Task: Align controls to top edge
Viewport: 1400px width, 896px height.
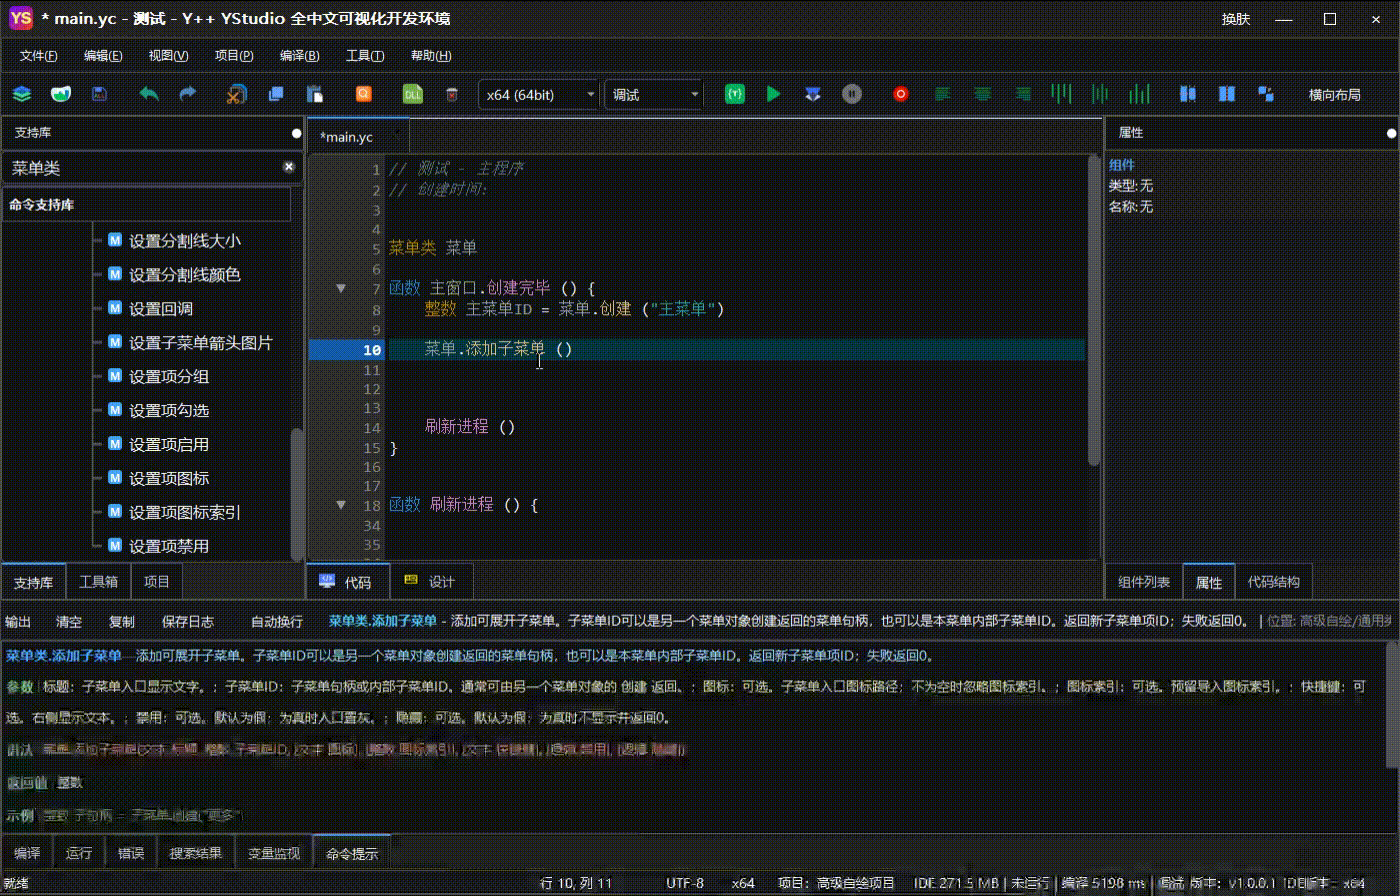Action: (x=1062, y=94)
